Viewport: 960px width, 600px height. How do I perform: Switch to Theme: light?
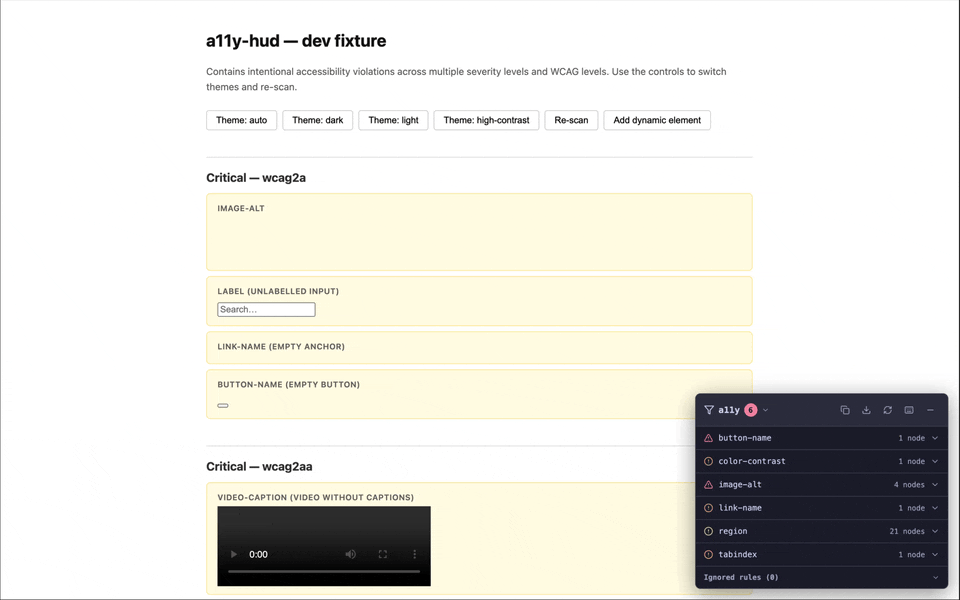[394, 120]
